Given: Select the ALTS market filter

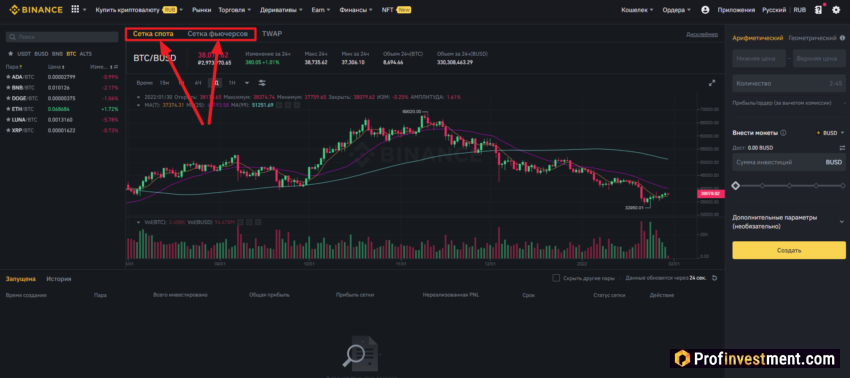Looking at the screenshot, I should [86, 54].
